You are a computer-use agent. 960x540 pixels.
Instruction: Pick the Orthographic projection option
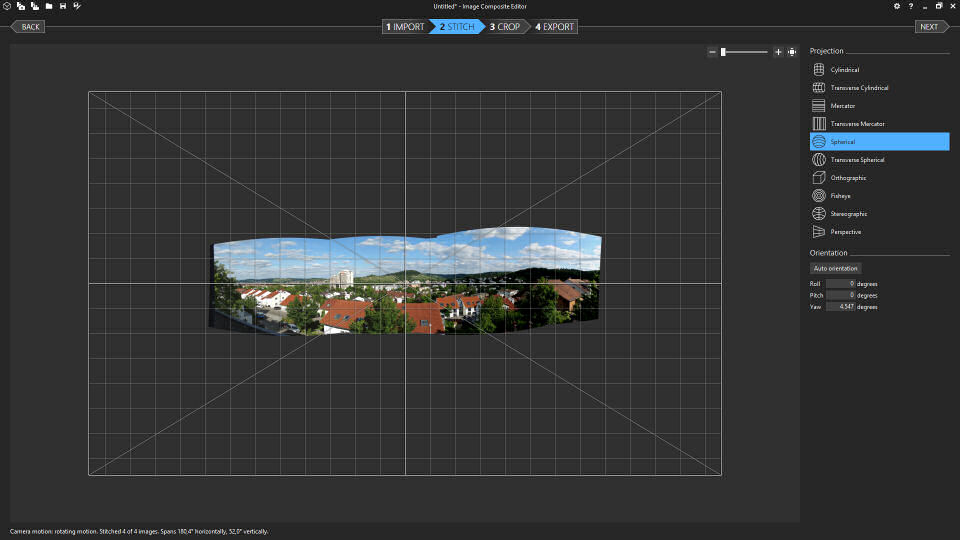(848, 178)
